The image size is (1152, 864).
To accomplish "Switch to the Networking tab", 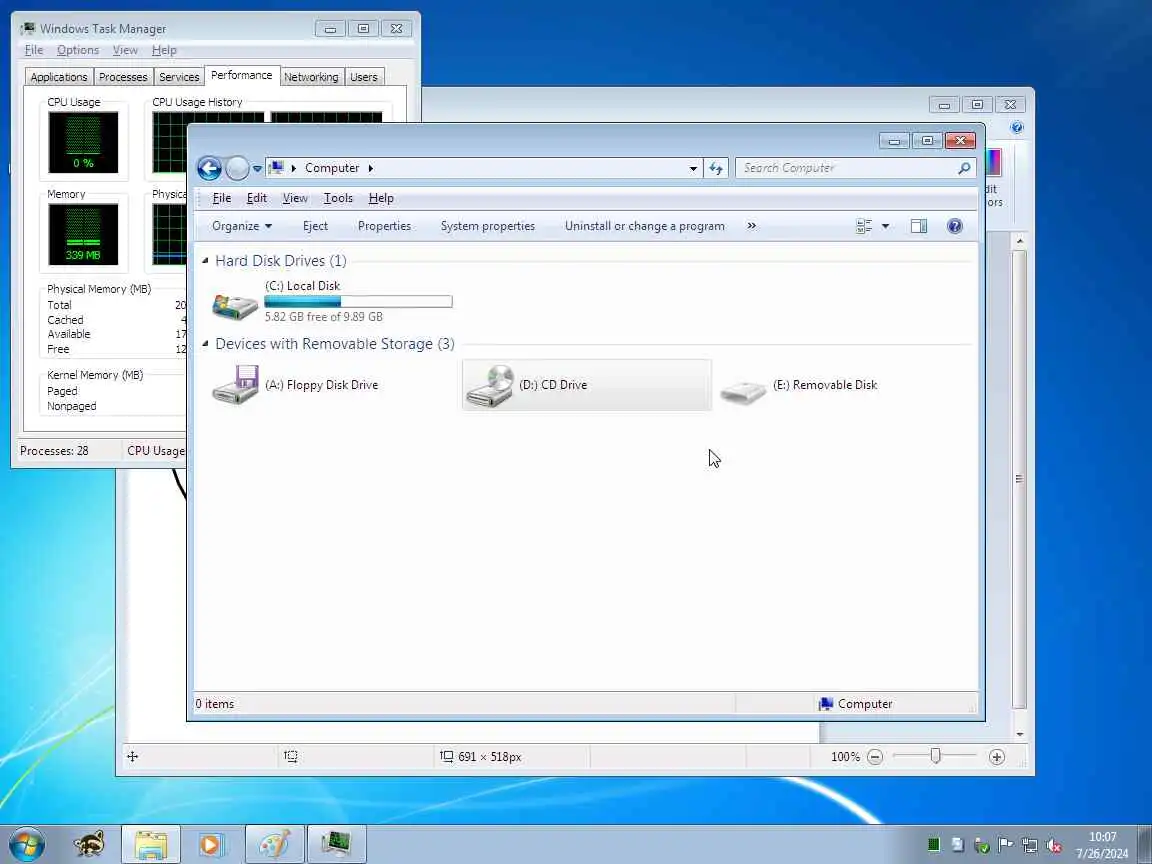I will point(311,77).
